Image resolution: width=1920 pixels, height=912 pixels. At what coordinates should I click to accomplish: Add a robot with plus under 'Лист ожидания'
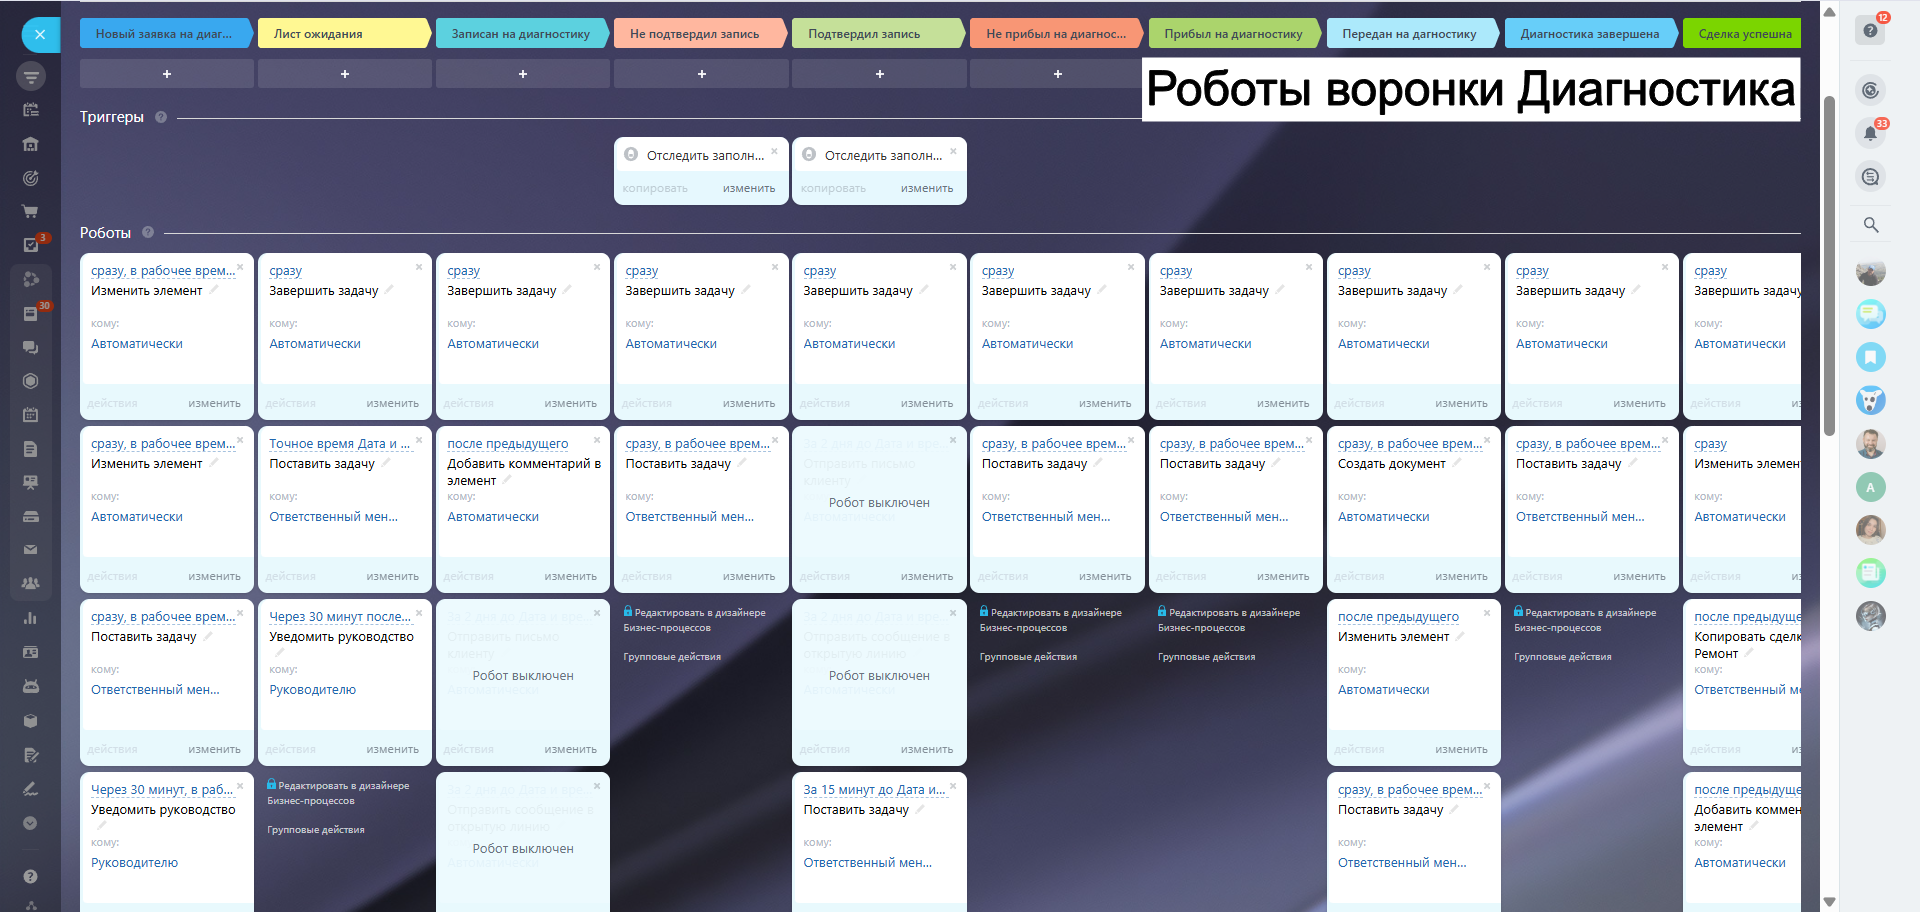[345, 74]
